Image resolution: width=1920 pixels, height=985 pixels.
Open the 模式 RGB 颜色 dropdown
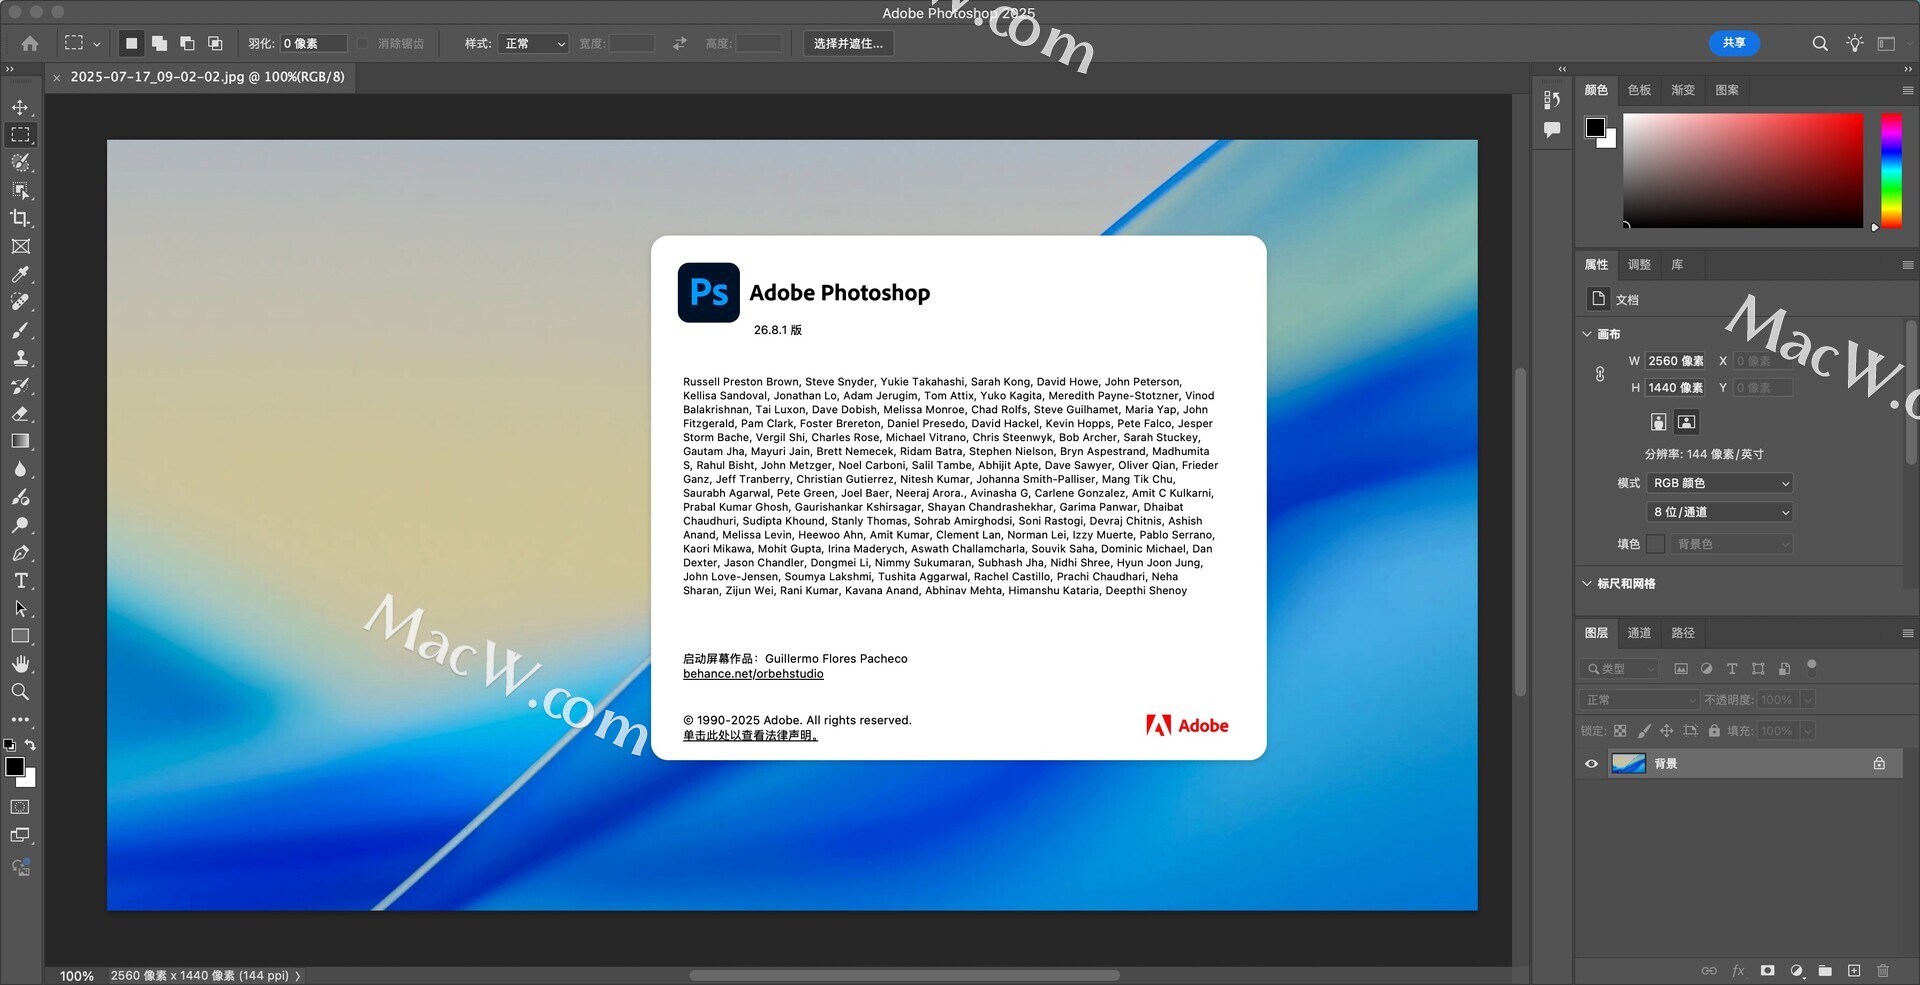pyautogui.click(x=1720, y=483)
